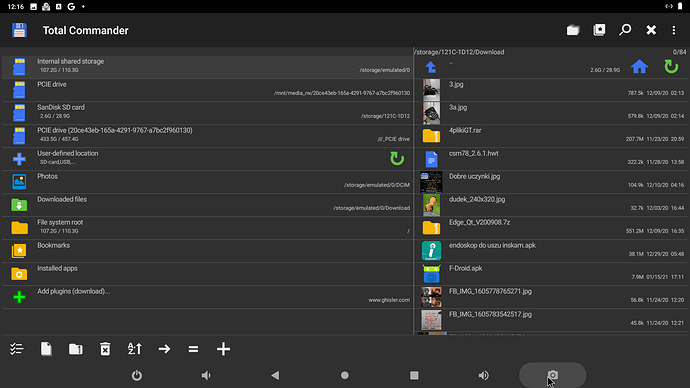
Task: Select the Edge_Qt_V200908.7z archive
Action: tap(552, 227)
